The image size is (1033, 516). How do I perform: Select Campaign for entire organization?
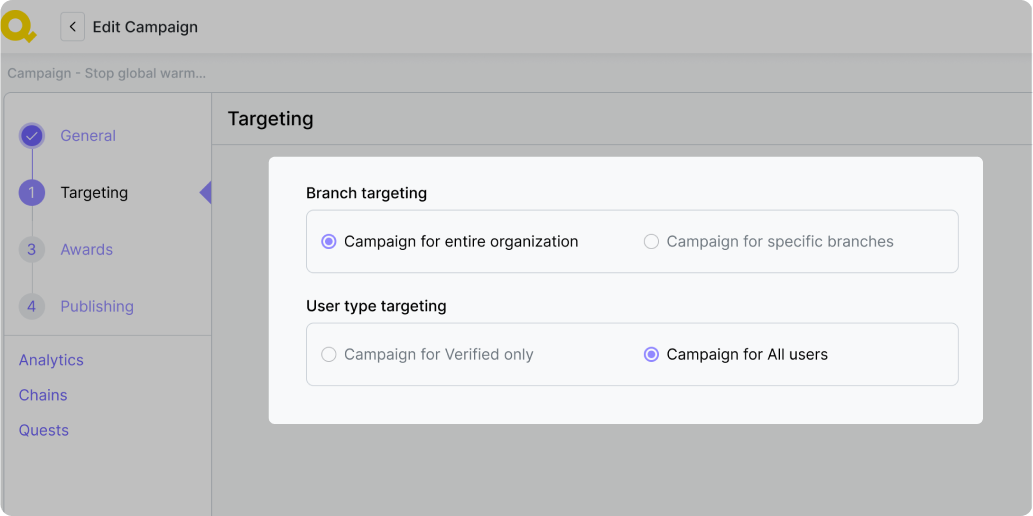(329, 241)
